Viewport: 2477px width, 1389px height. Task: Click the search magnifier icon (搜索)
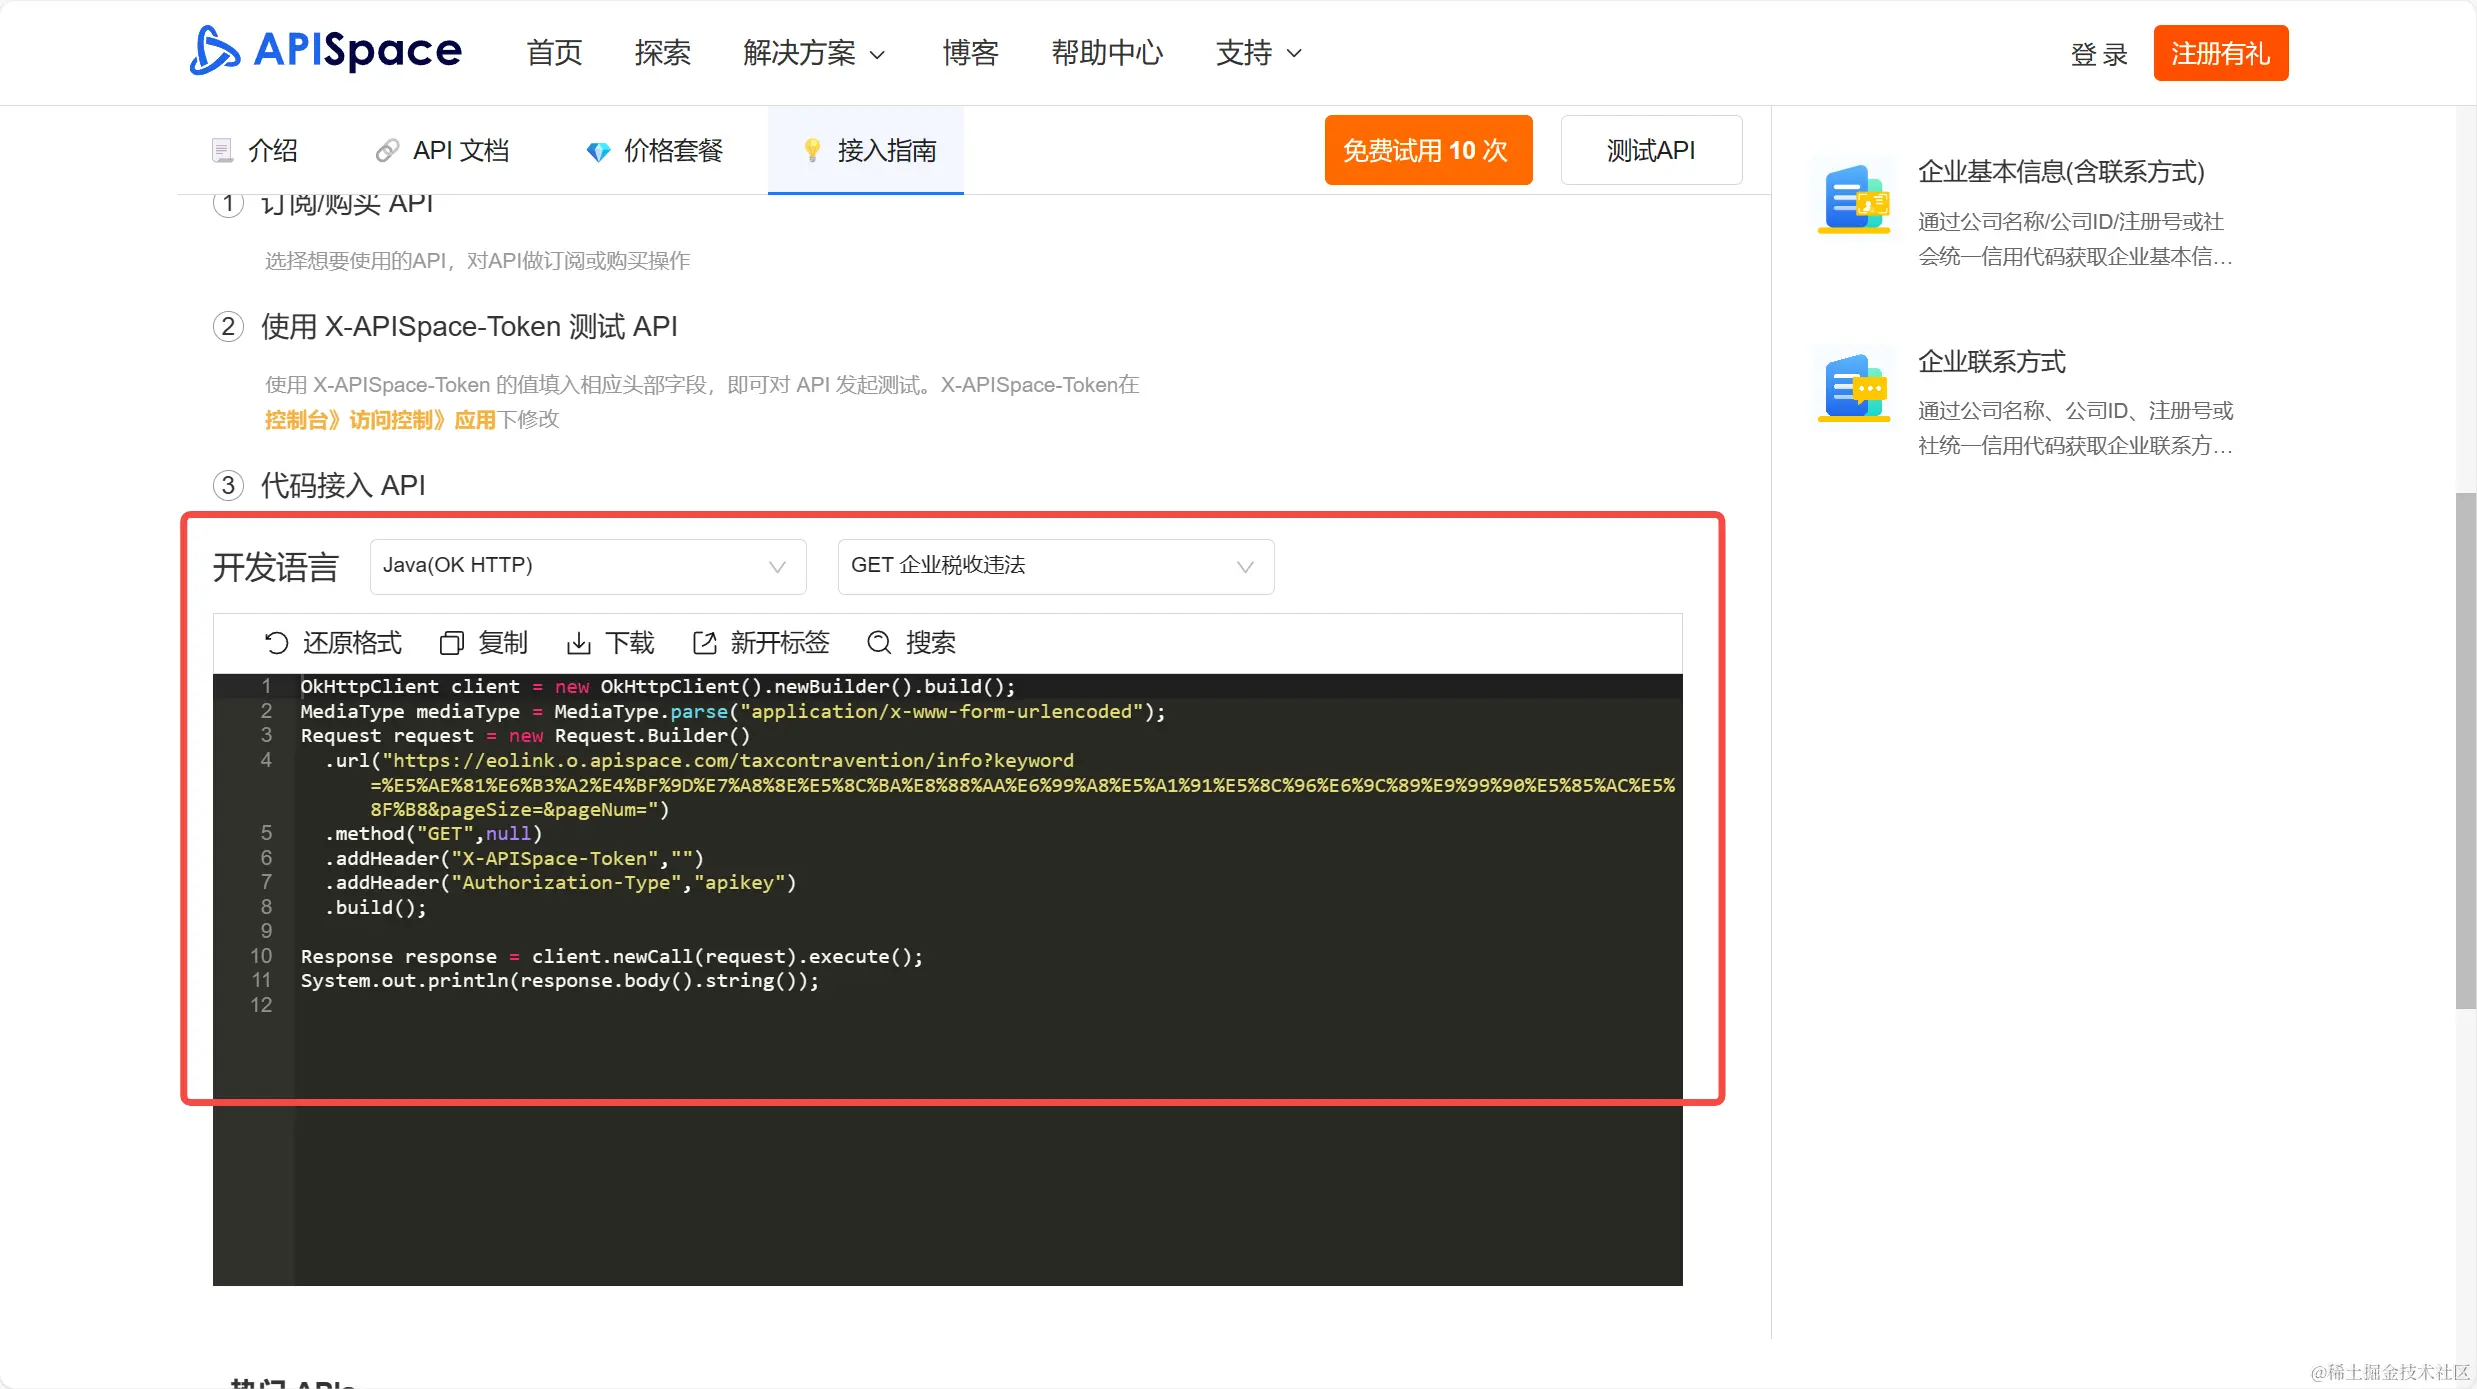[879, 643]
